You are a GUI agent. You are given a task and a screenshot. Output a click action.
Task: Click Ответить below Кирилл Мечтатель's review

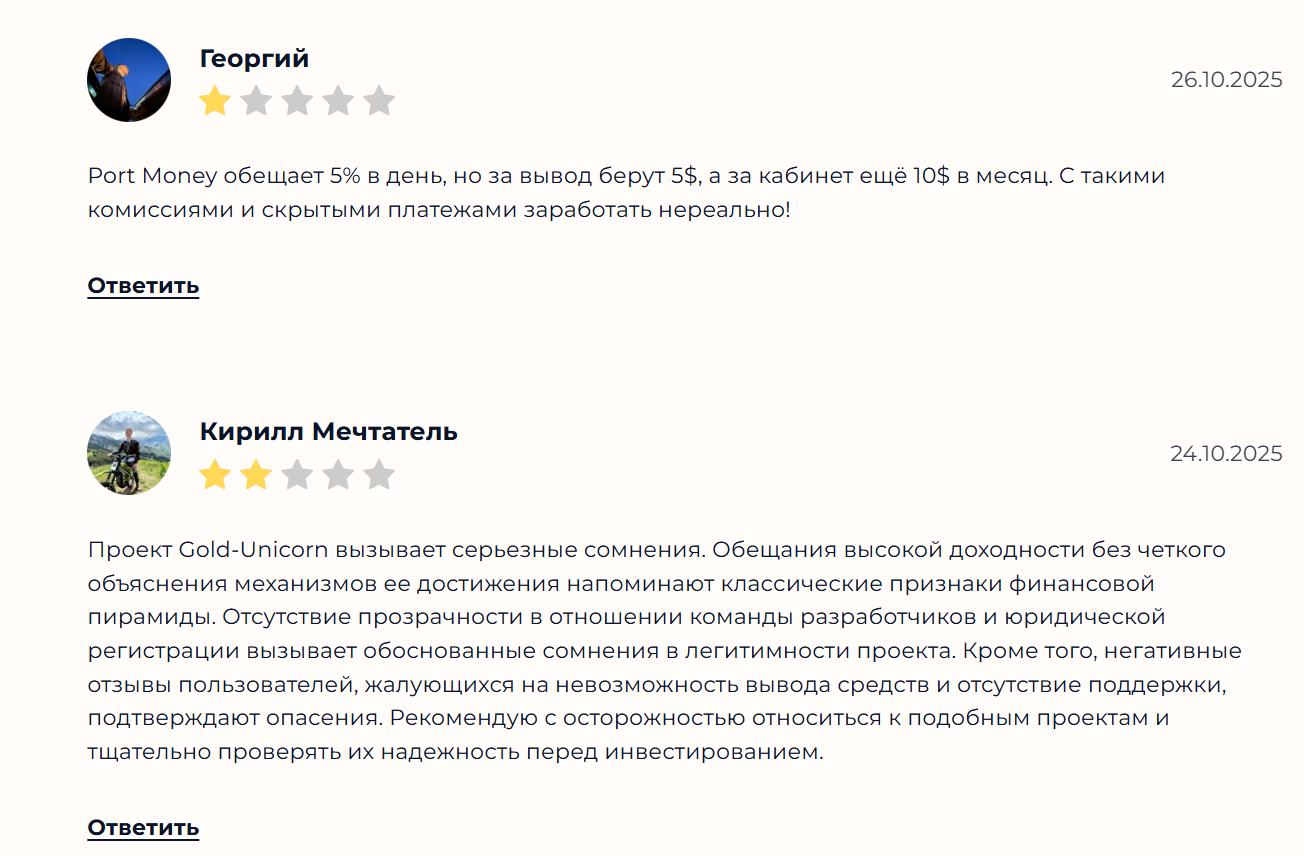coord(143,827)
